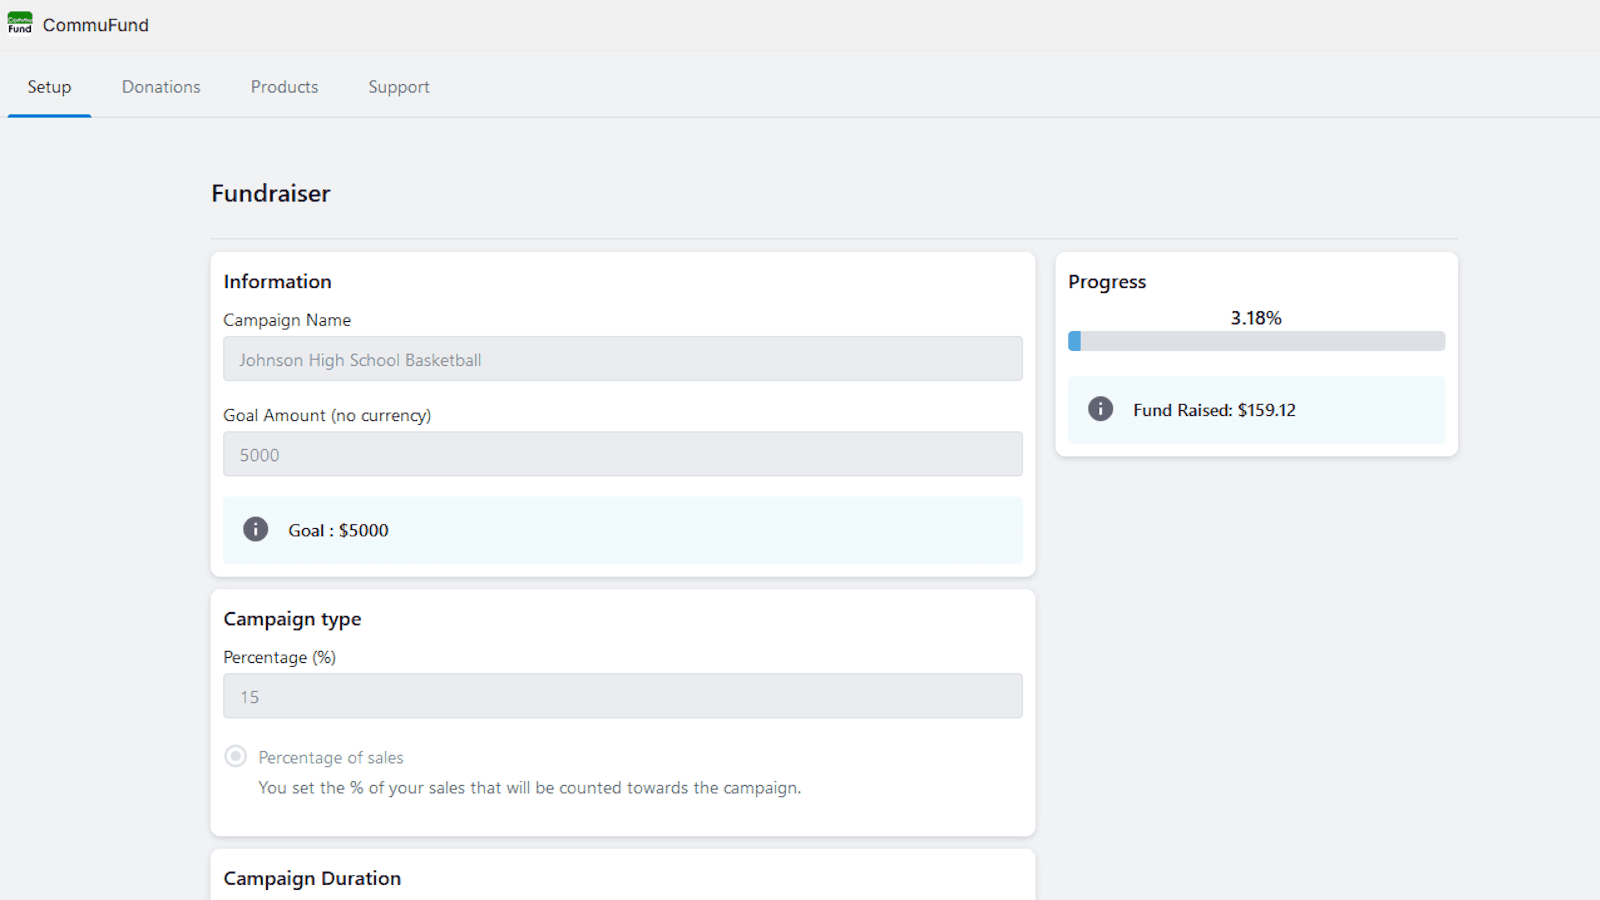Click the CommuFund logo icon
1600x900 pixels.
[20, 23]
